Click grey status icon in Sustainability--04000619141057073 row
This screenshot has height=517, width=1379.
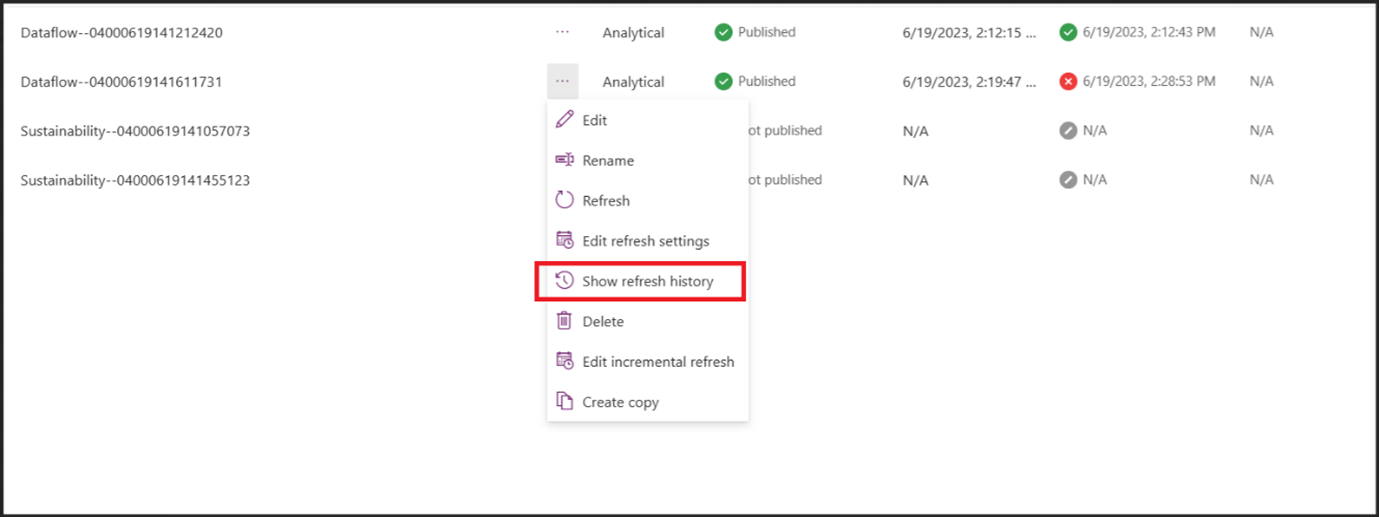click(x=1068, y=130)
